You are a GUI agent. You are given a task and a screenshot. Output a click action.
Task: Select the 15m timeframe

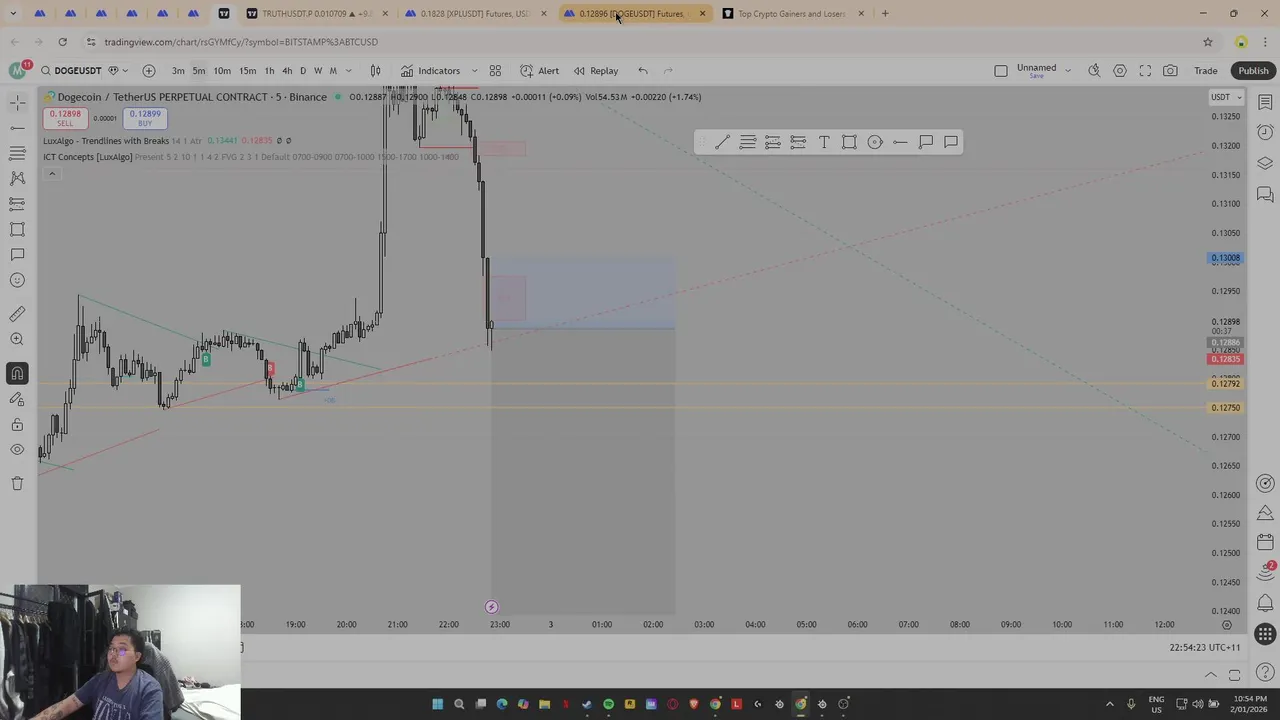247,71
